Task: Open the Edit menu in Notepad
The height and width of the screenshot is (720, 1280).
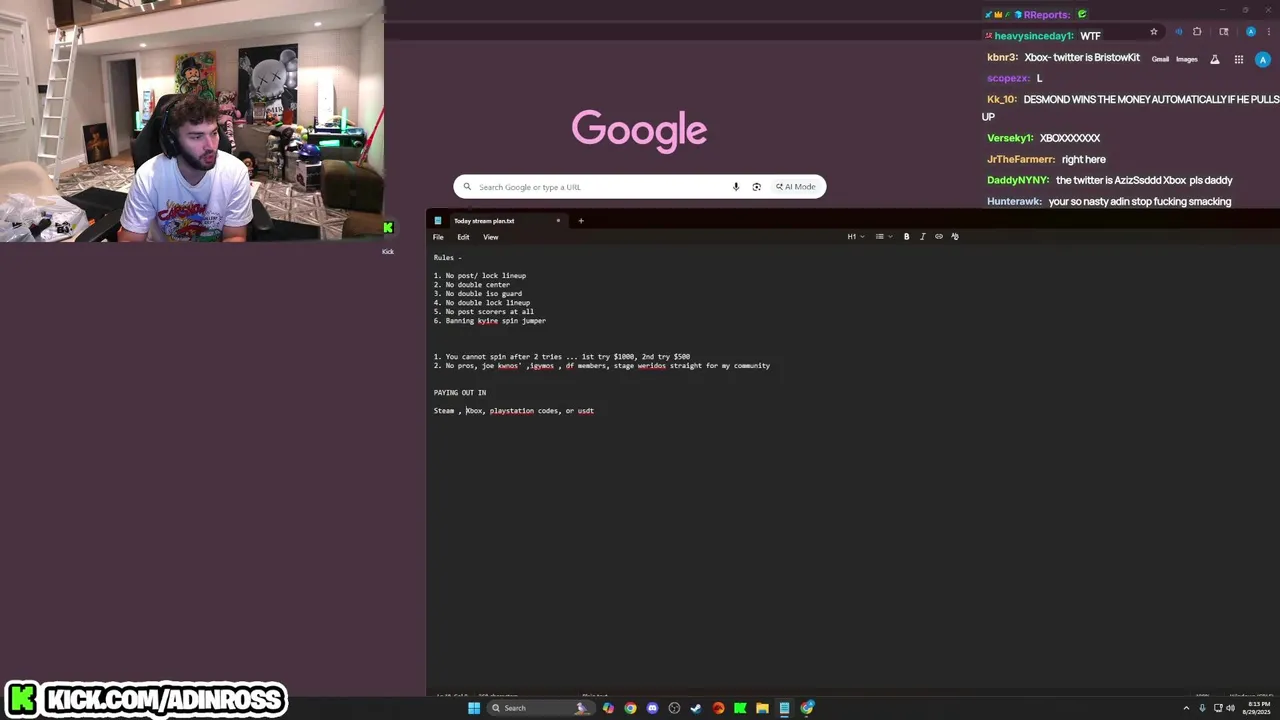Action: point(463,237)
